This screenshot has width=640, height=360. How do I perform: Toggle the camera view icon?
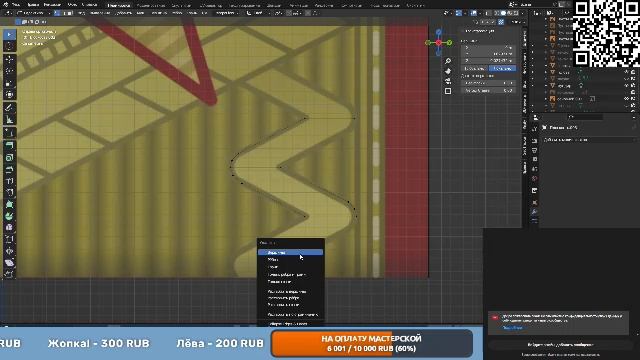point(448,81)
